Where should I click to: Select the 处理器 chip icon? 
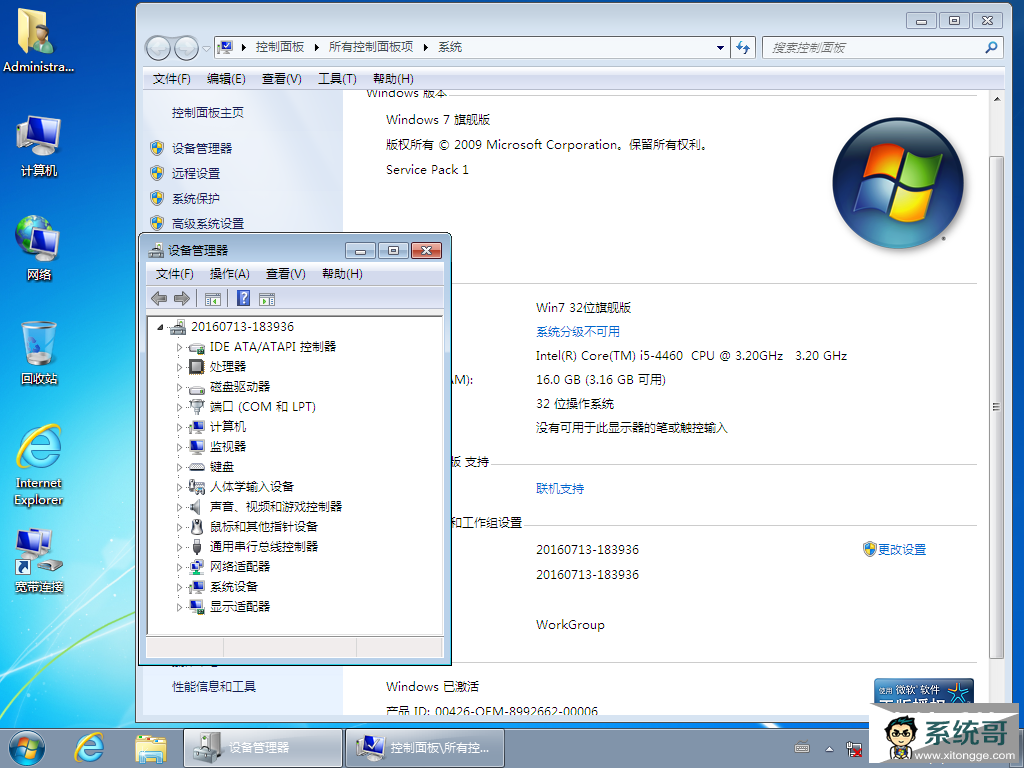pos(197,367)
